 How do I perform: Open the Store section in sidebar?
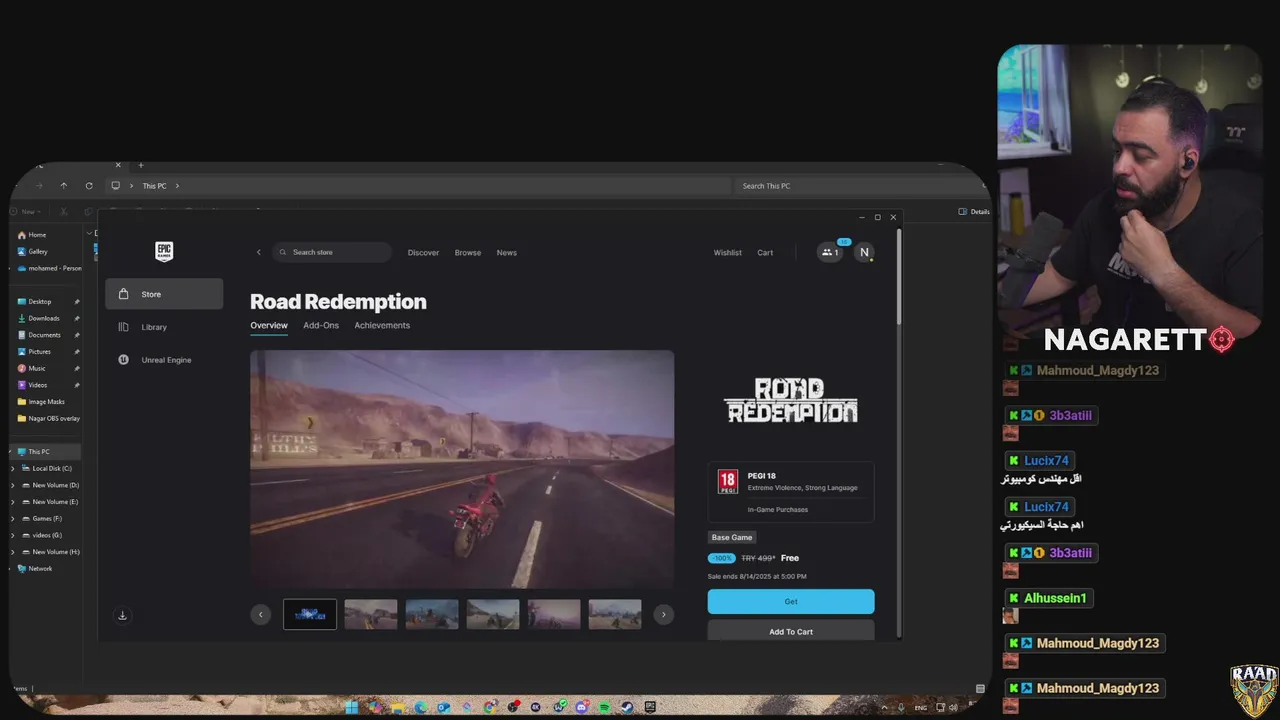coord(164,294)
